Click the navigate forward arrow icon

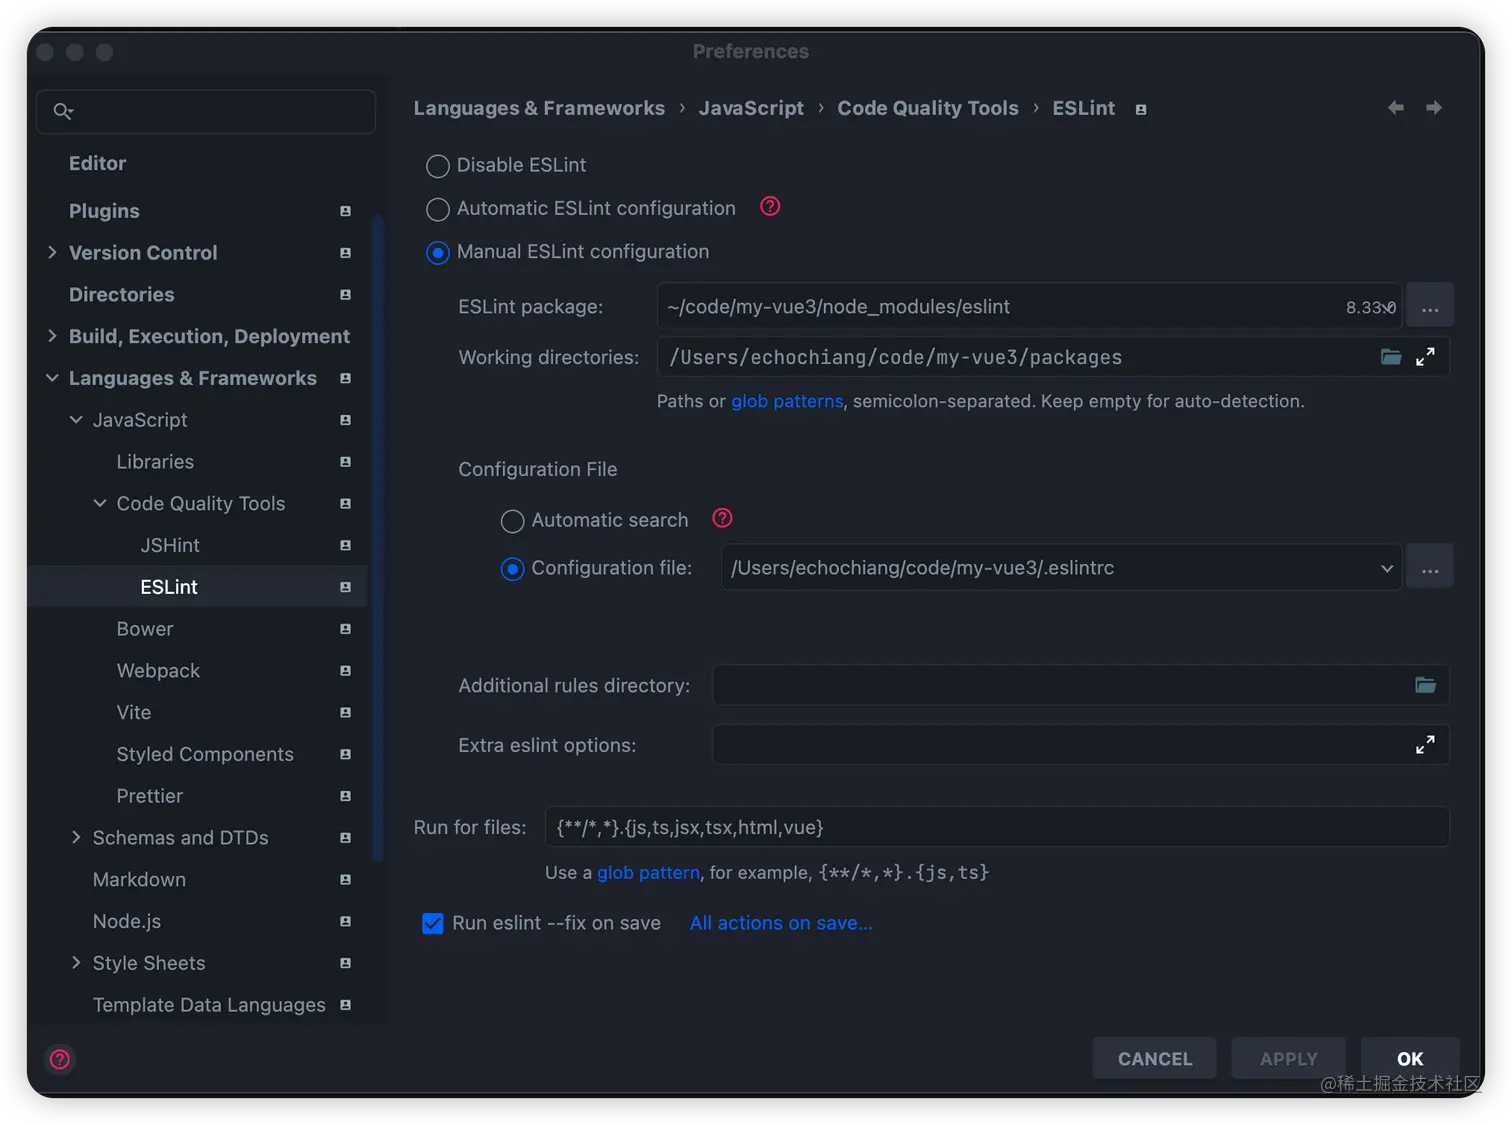click(1434, 107)
